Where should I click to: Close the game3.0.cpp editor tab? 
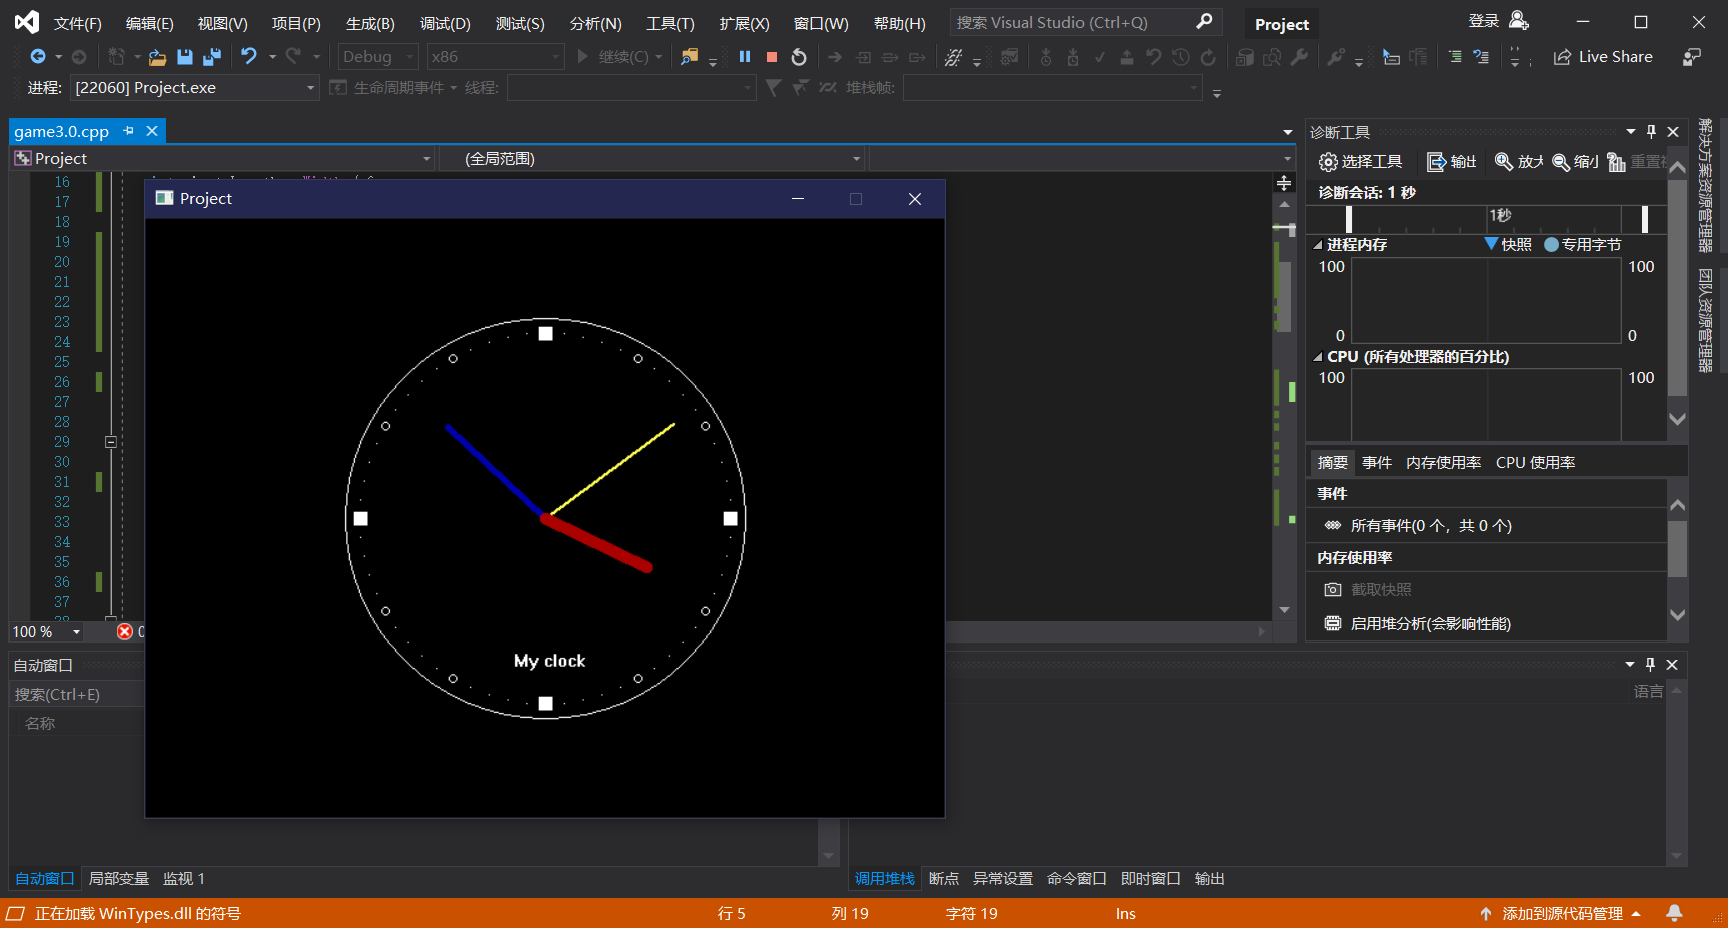click(152, 131)
